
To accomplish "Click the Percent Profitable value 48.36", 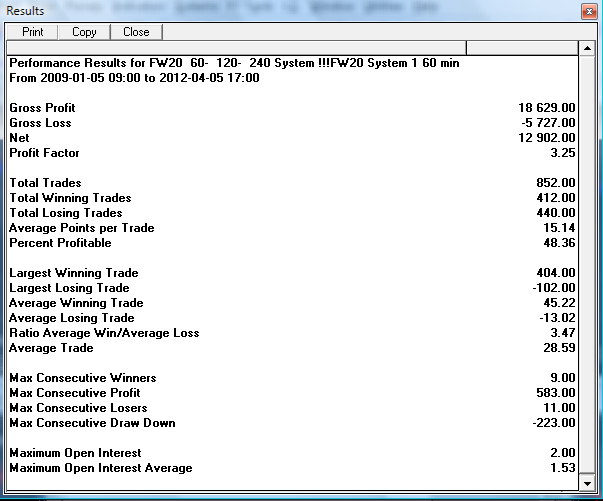I will coord(555,243).
